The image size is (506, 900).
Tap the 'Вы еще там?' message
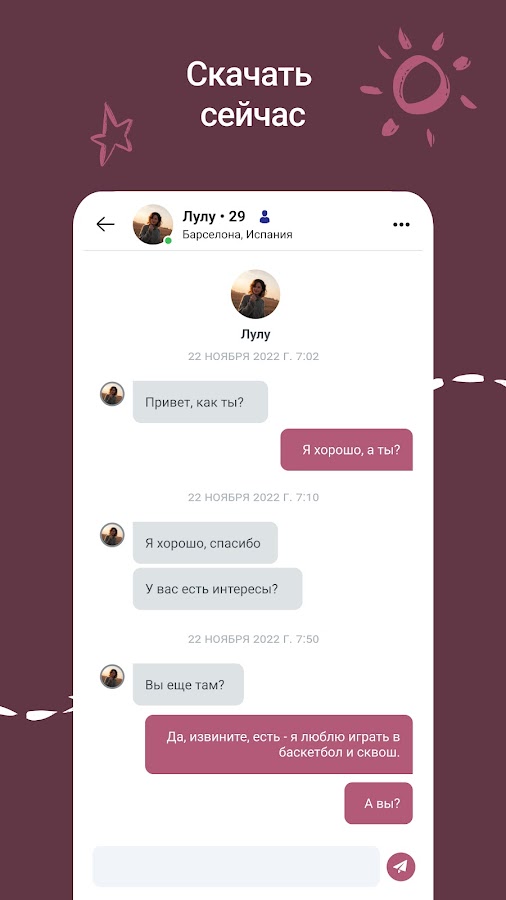[x=188, y=684]
